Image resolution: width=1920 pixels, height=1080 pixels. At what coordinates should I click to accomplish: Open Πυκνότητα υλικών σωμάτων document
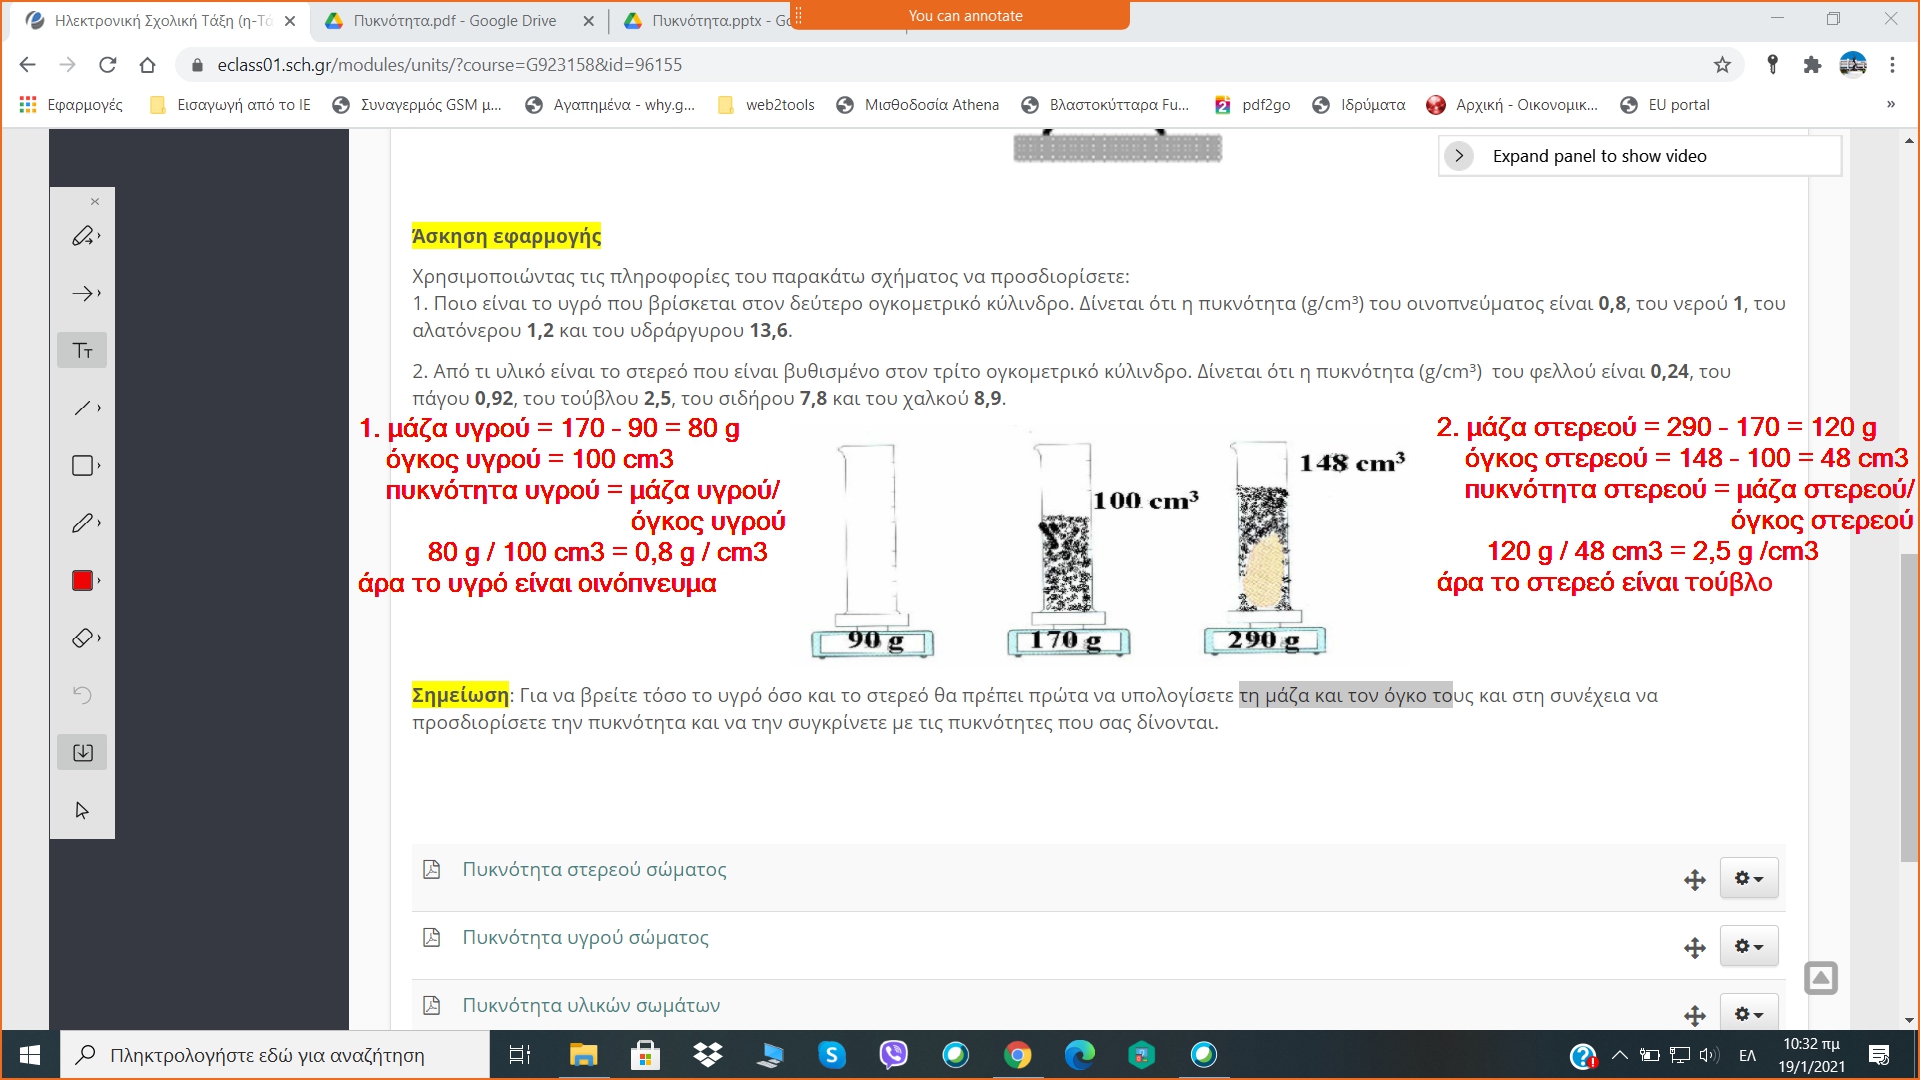pyautogui.click(x=591, y=1006)
